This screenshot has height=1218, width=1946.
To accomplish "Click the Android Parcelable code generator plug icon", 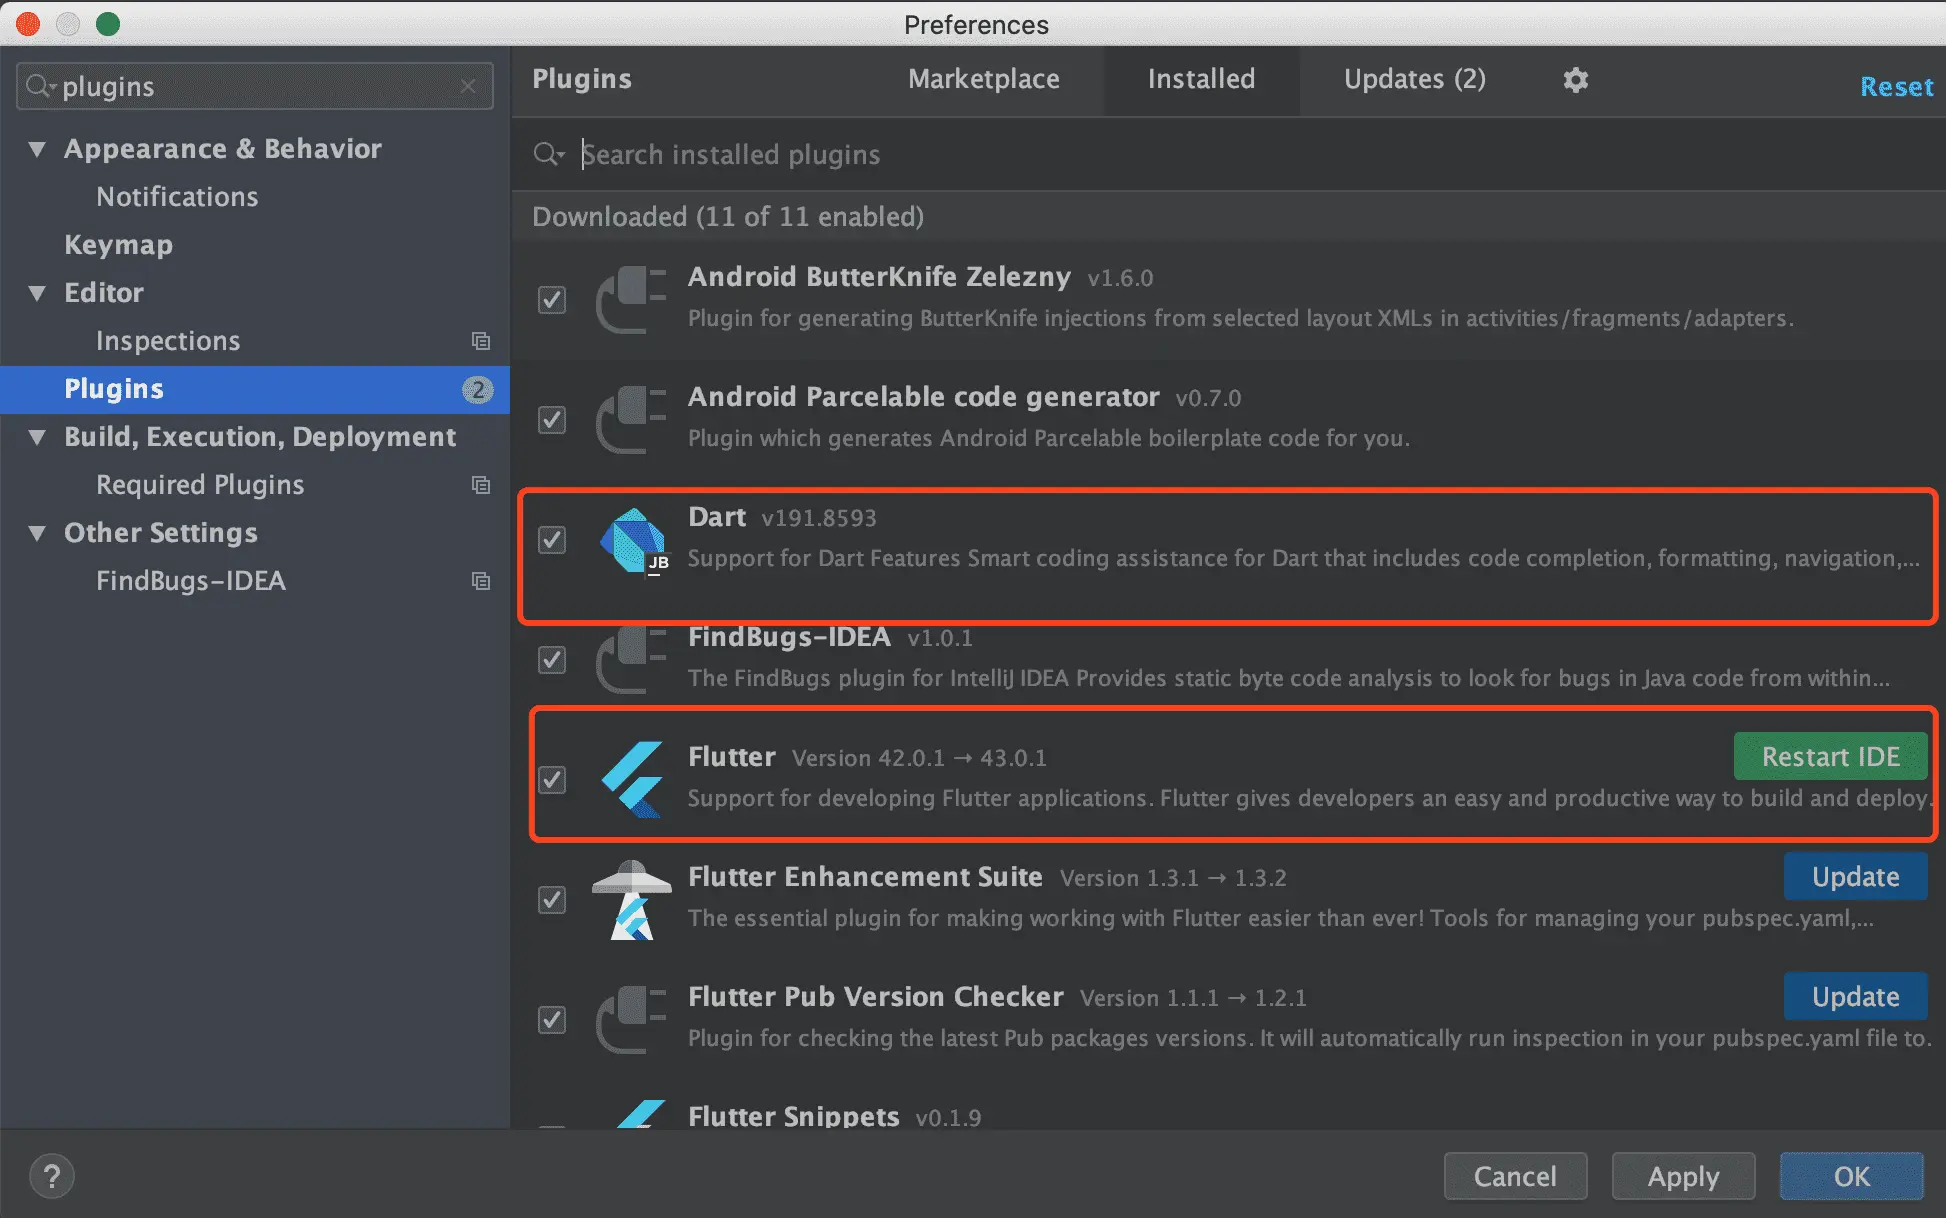I will [x=631, y=420].
